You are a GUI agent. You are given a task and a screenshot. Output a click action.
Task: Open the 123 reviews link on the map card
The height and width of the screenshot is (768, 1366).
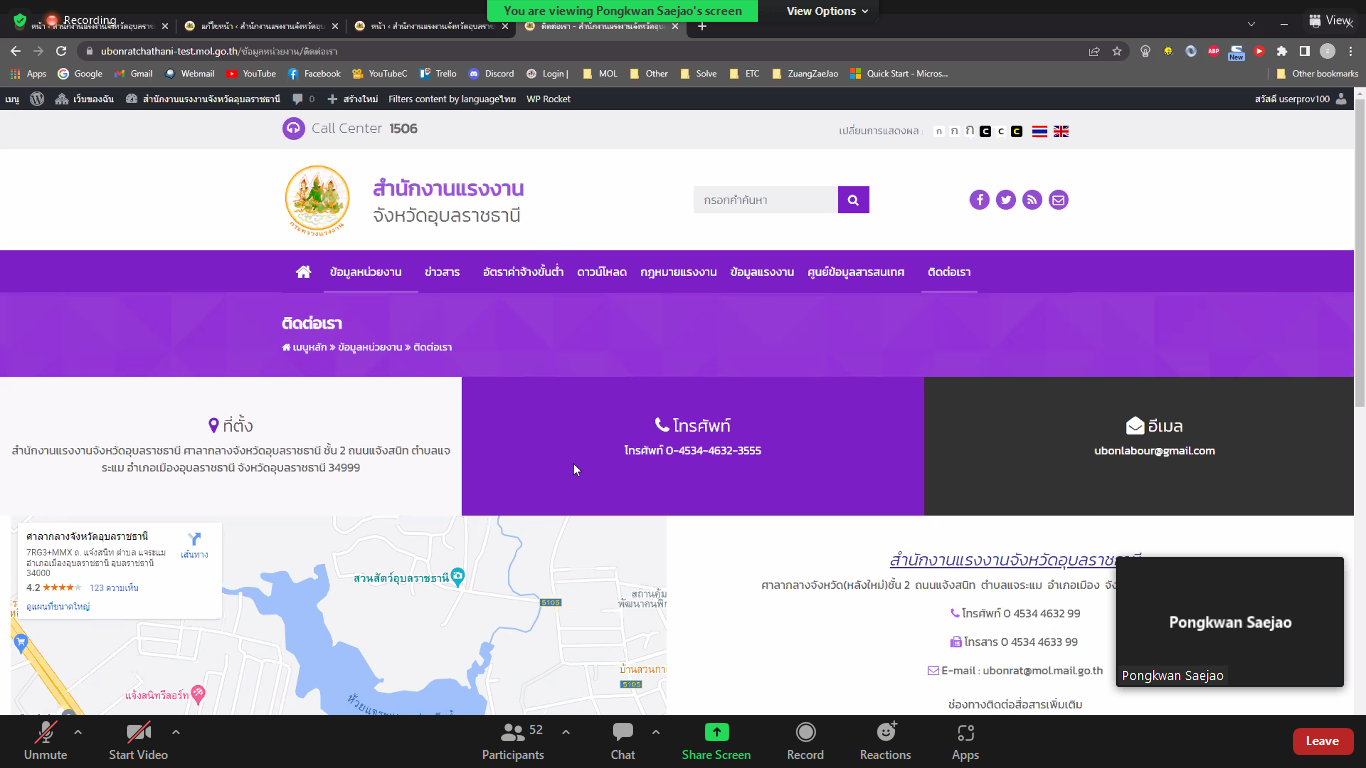click(114, 587)
